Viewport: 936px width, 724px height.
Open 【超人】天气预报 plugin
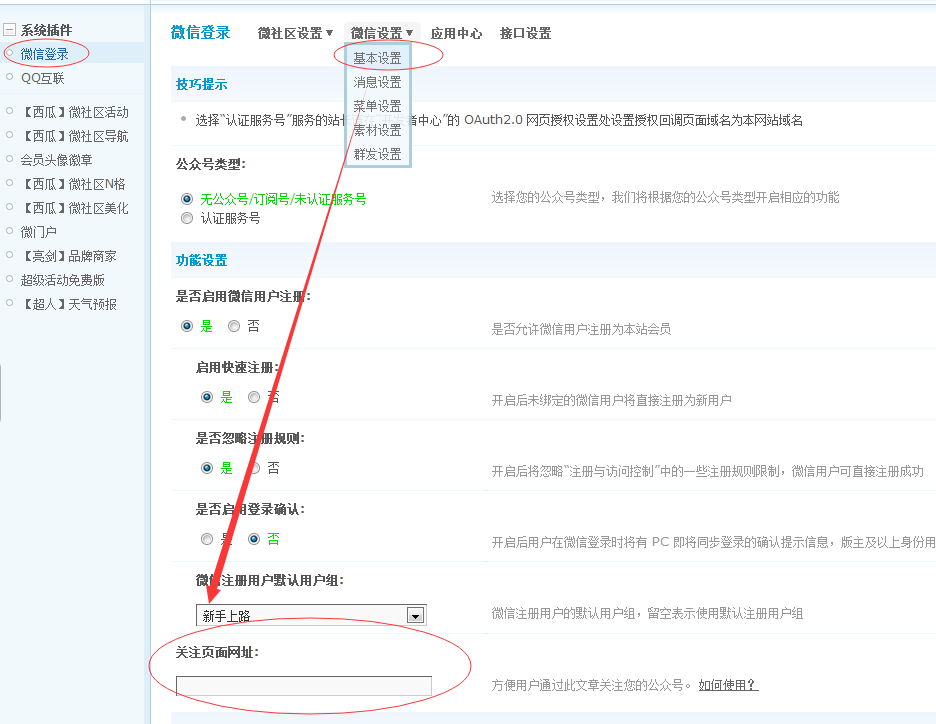[68, 304]
